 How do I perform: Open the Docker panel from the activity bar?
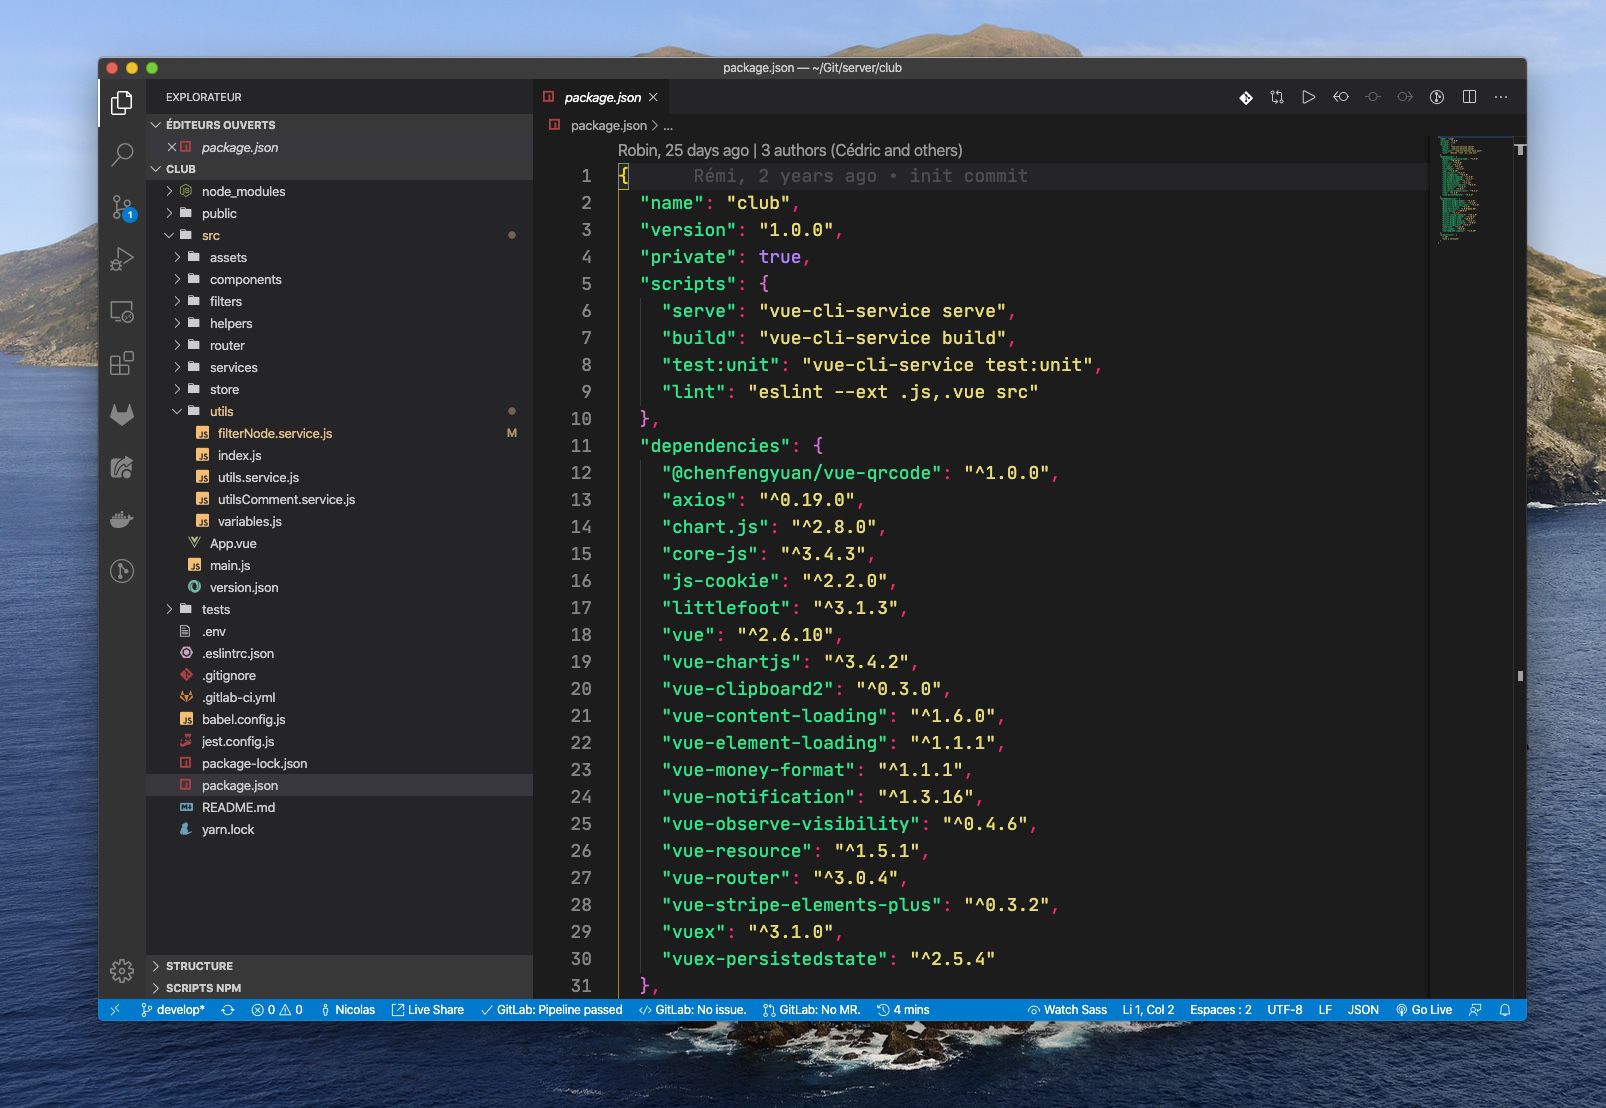click(122, 519)
